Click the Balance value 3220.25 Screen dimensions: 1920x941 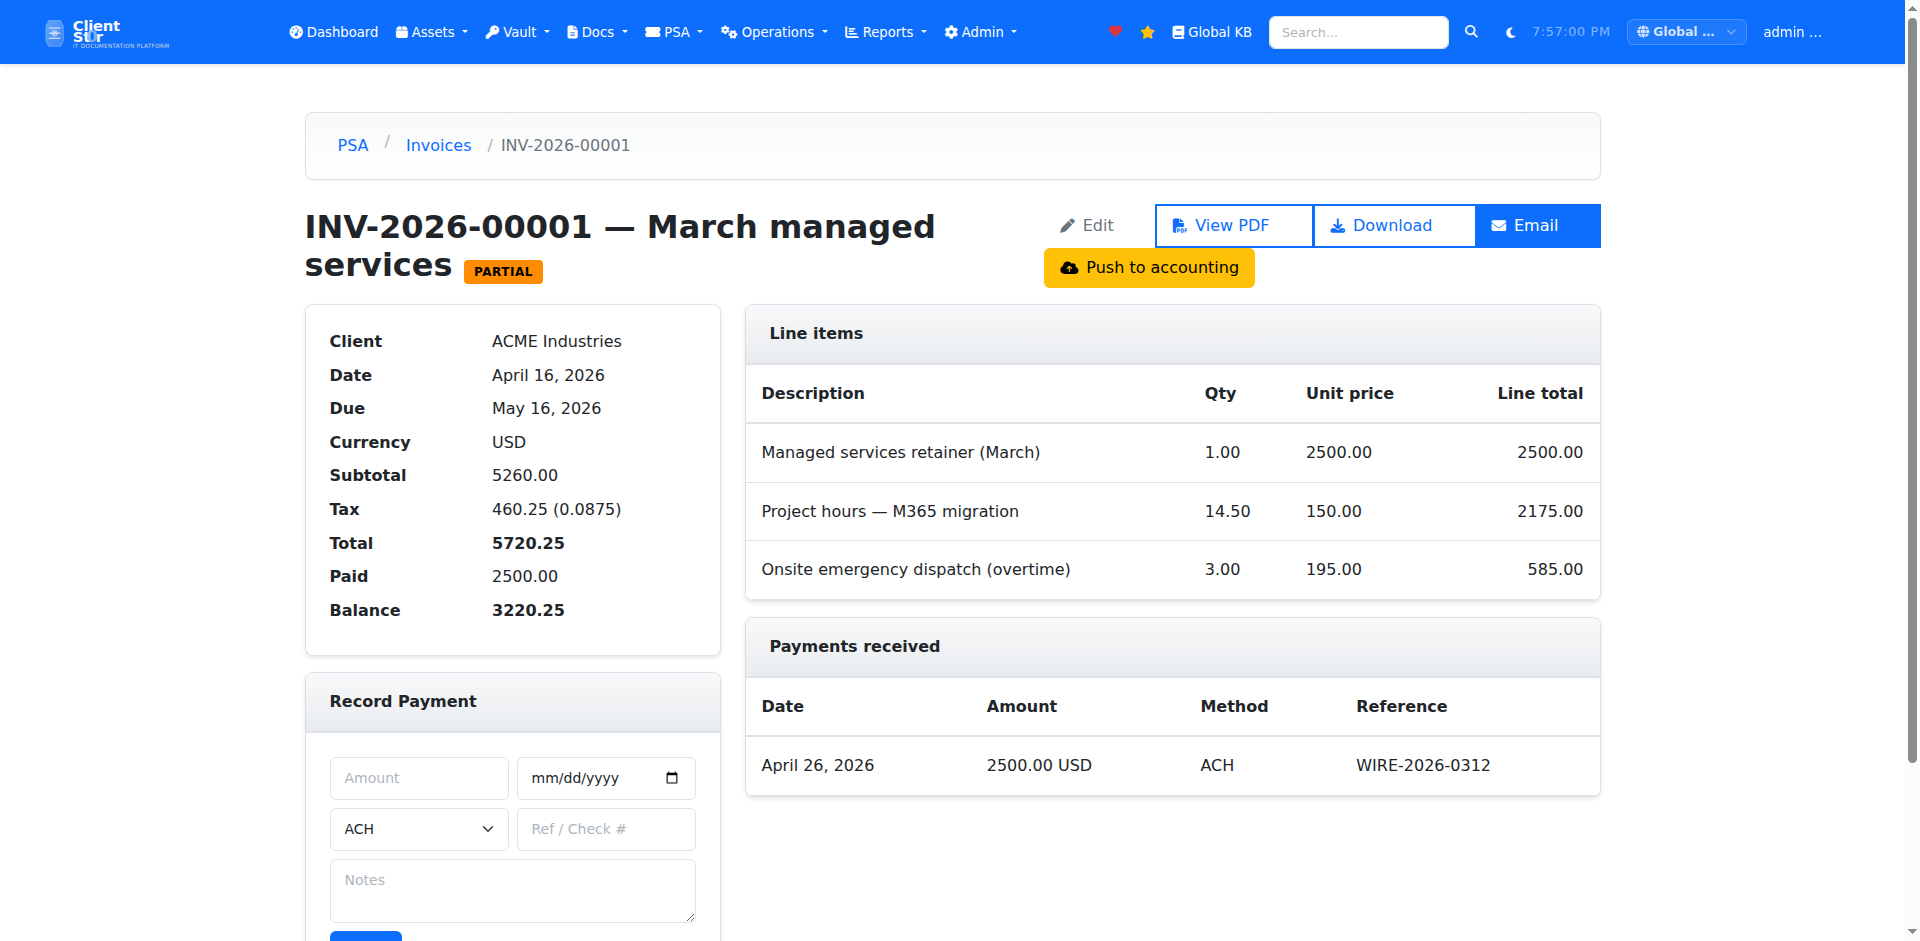click(x=528, y=611)
